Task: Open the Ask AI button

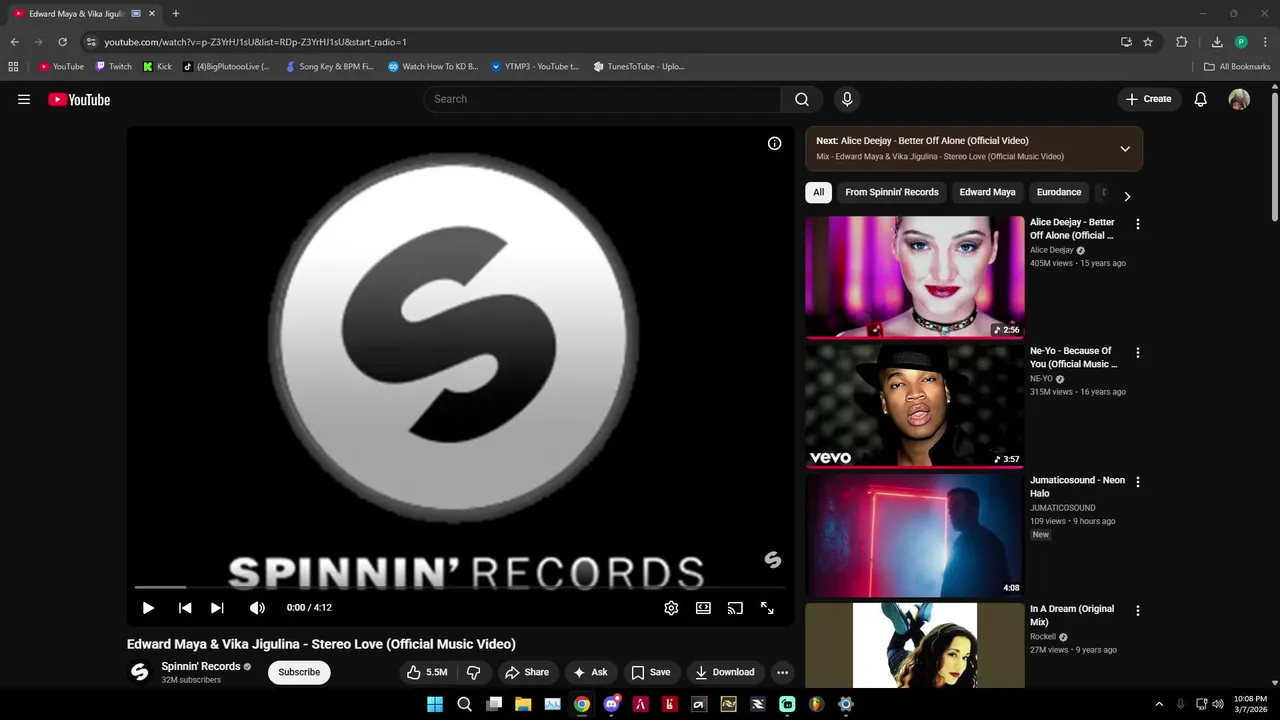Action: tap(590, 672)
